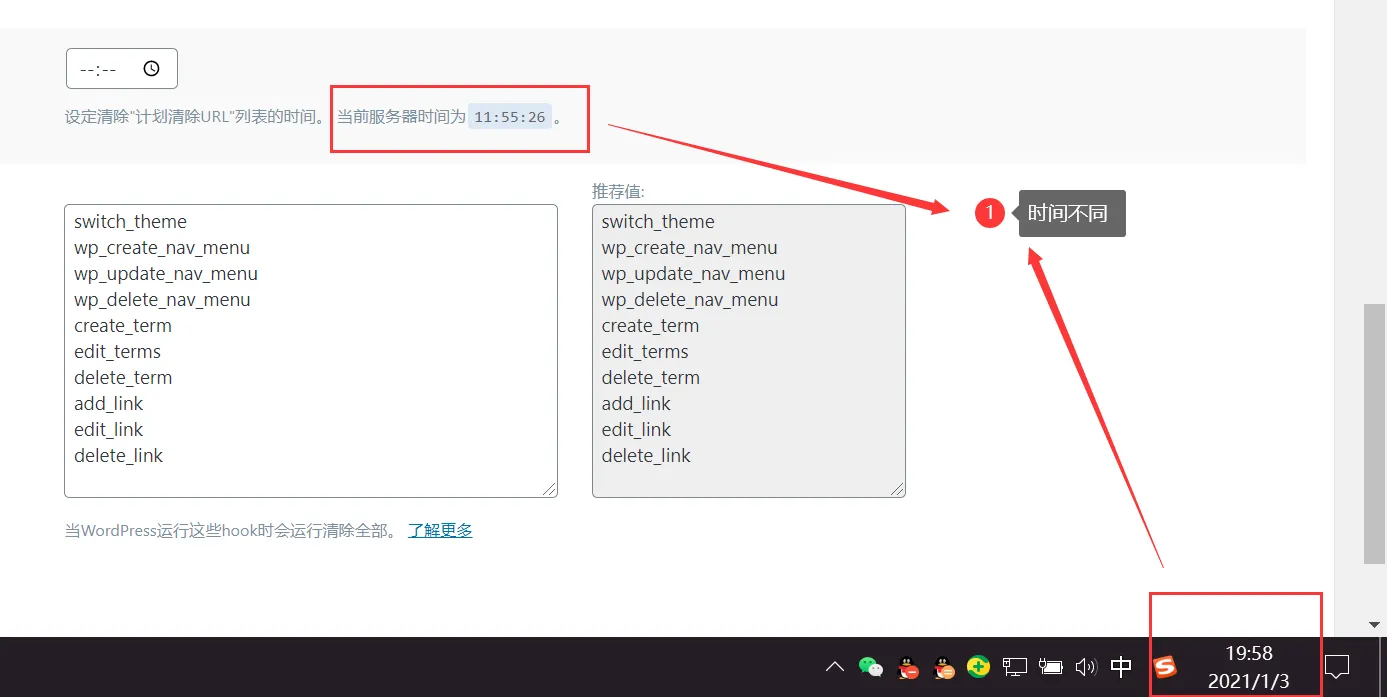
Task: Click wp_create_nav_menu in the 推荐值 gray box
Action: (690, 248)
